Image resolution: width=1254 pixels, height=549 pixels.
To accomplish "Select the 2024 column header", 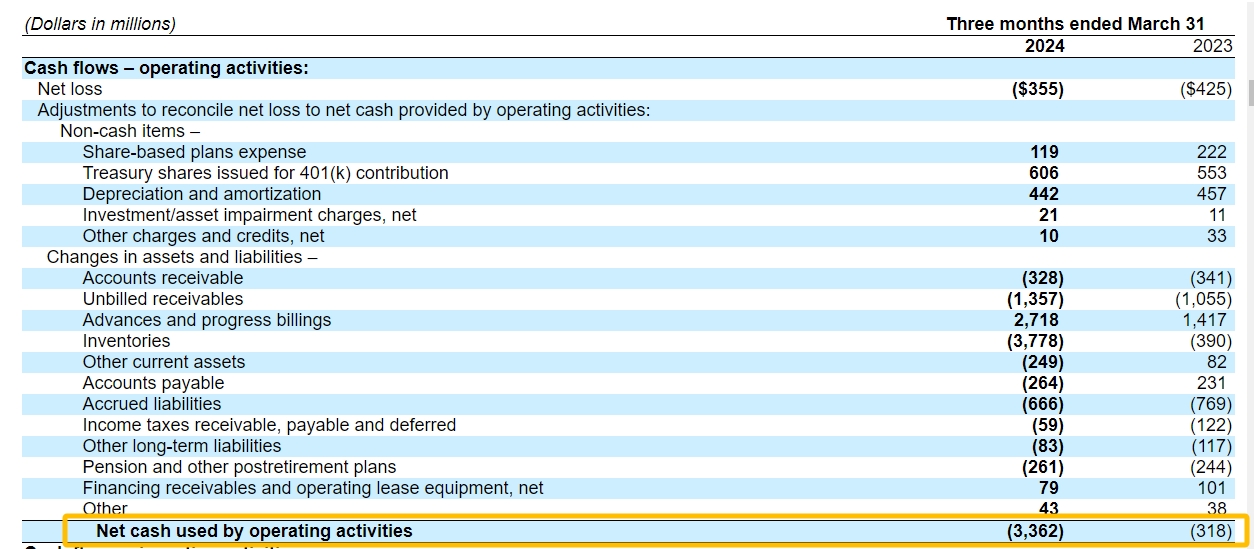I will pos(1045,46).
